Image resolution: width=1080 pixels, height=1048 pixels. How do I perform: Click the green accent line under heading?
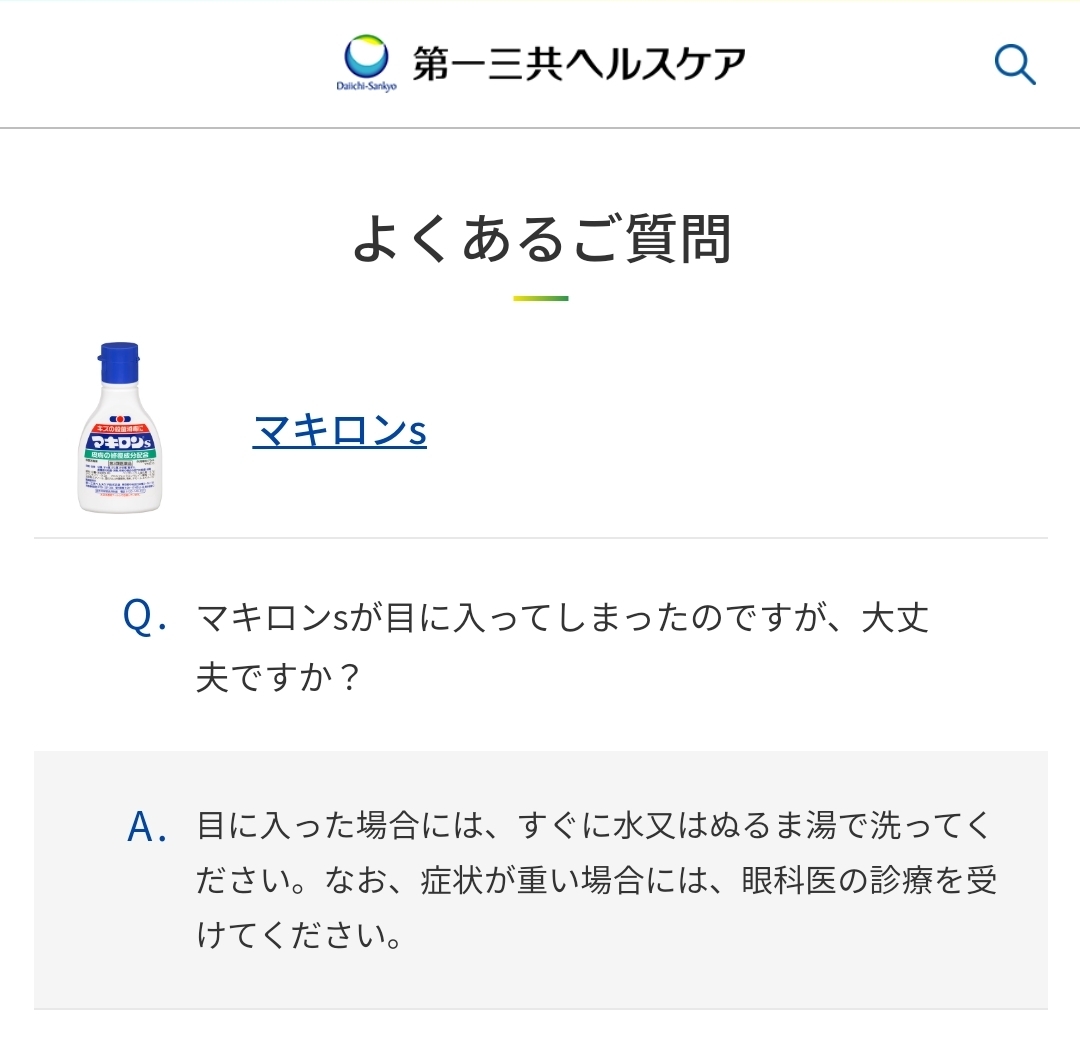(541, 298)
